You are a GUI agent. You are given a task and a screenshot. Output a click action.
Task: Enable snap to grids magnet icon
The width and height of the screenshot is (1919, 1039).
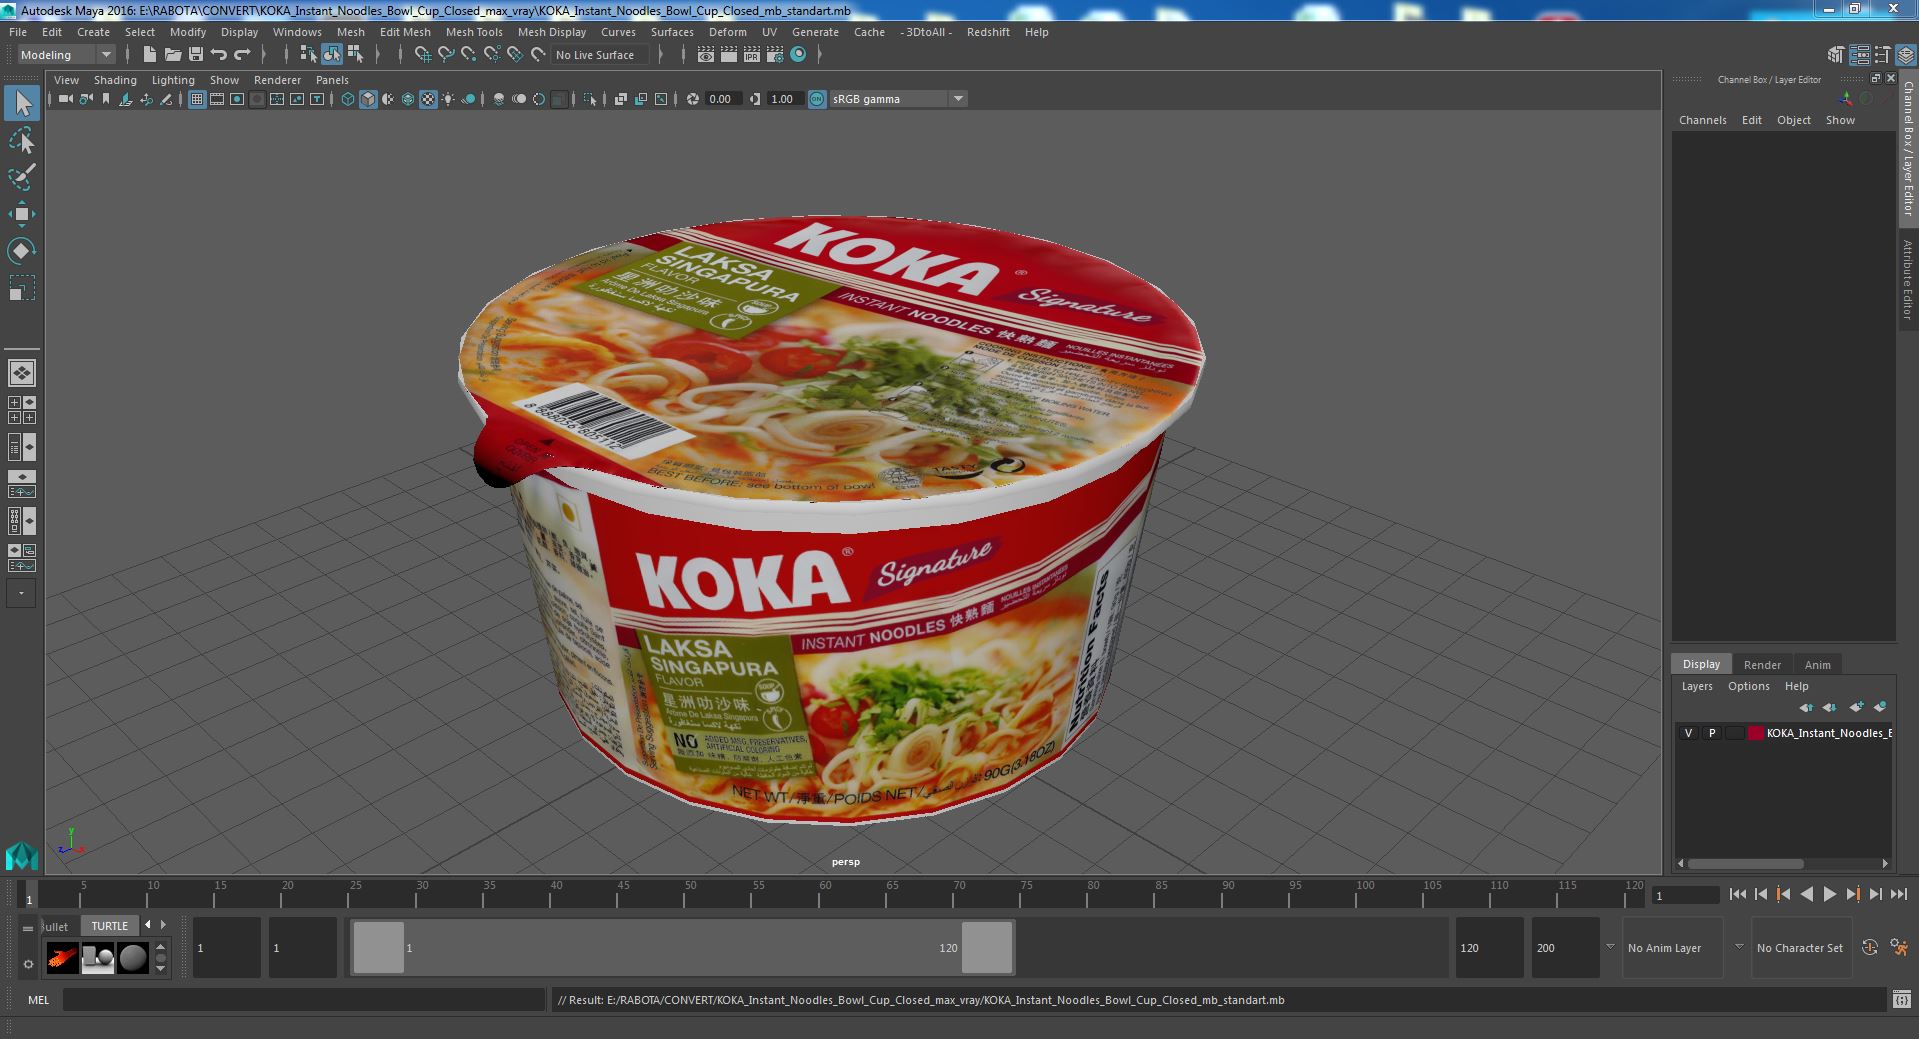422,55
